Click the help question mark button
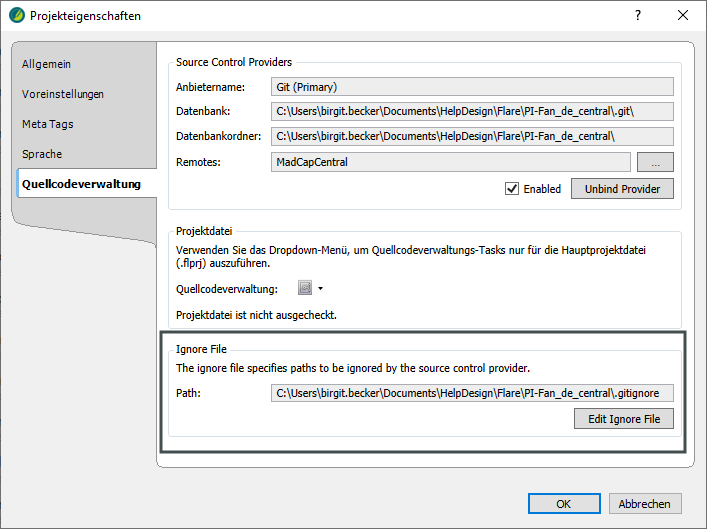 click(638, 16)
